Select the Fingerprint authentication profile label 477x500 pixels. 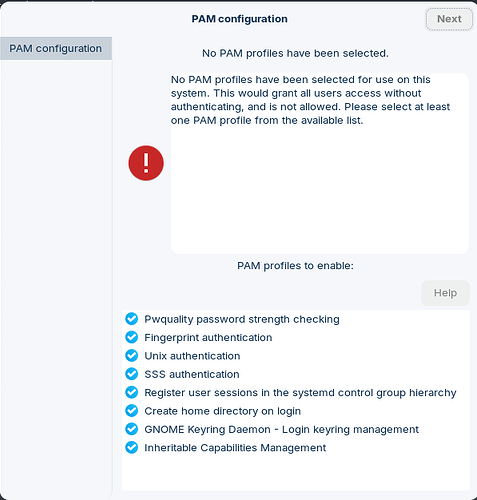coord(208,338)
